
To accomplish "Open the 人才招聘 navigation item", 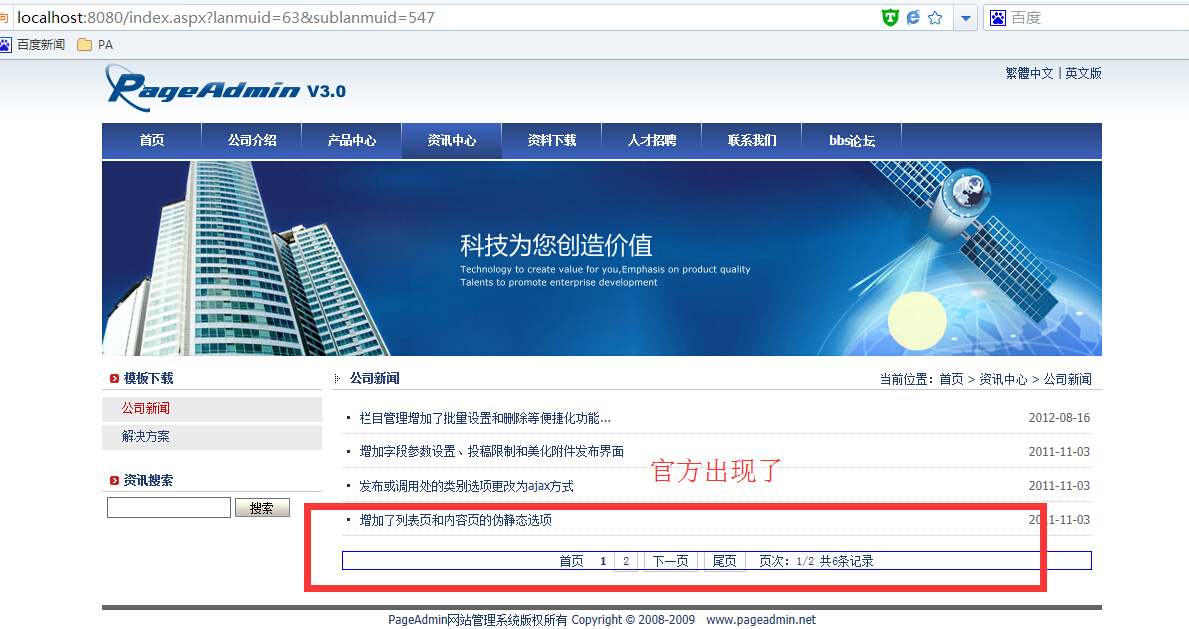I will (651, 140).
